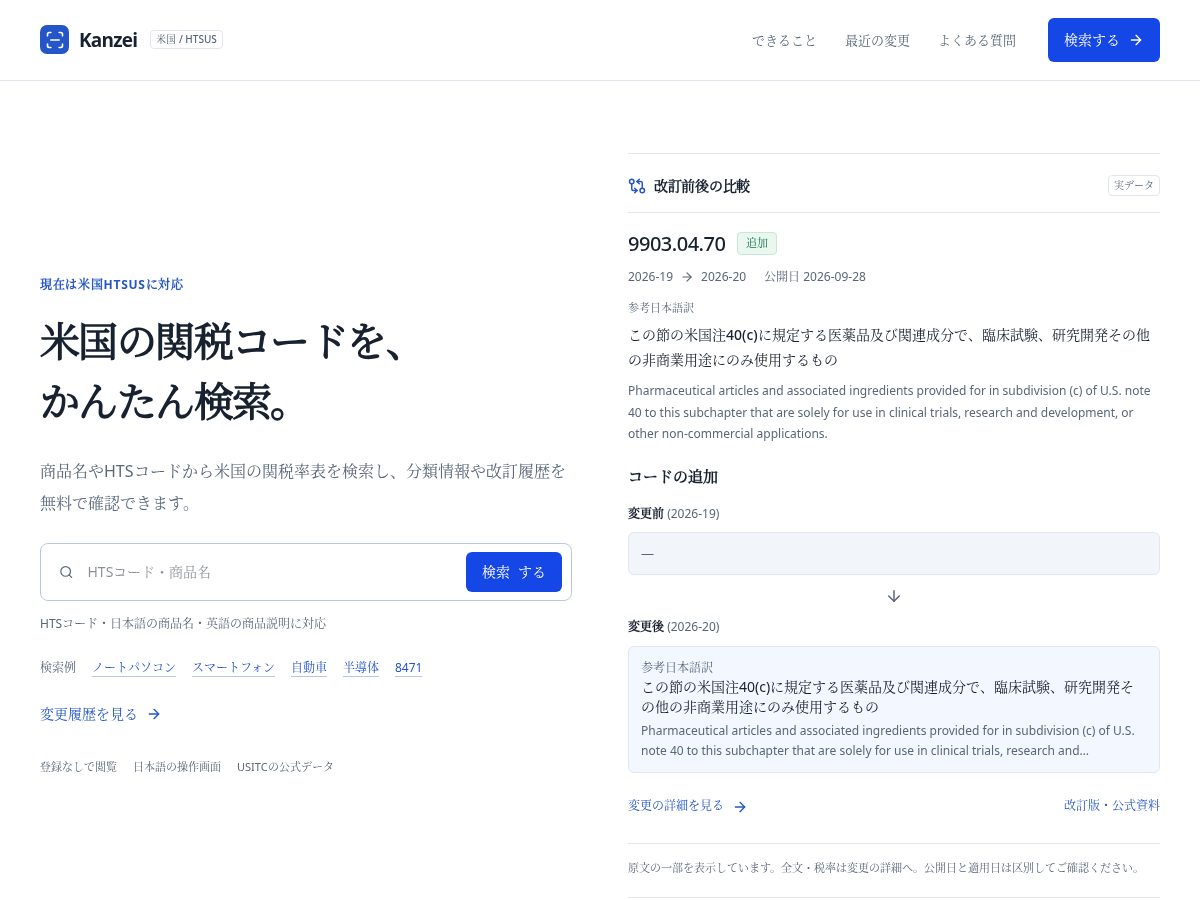Click arrow icon next to 変更履歴を見る

pos(154,714)
